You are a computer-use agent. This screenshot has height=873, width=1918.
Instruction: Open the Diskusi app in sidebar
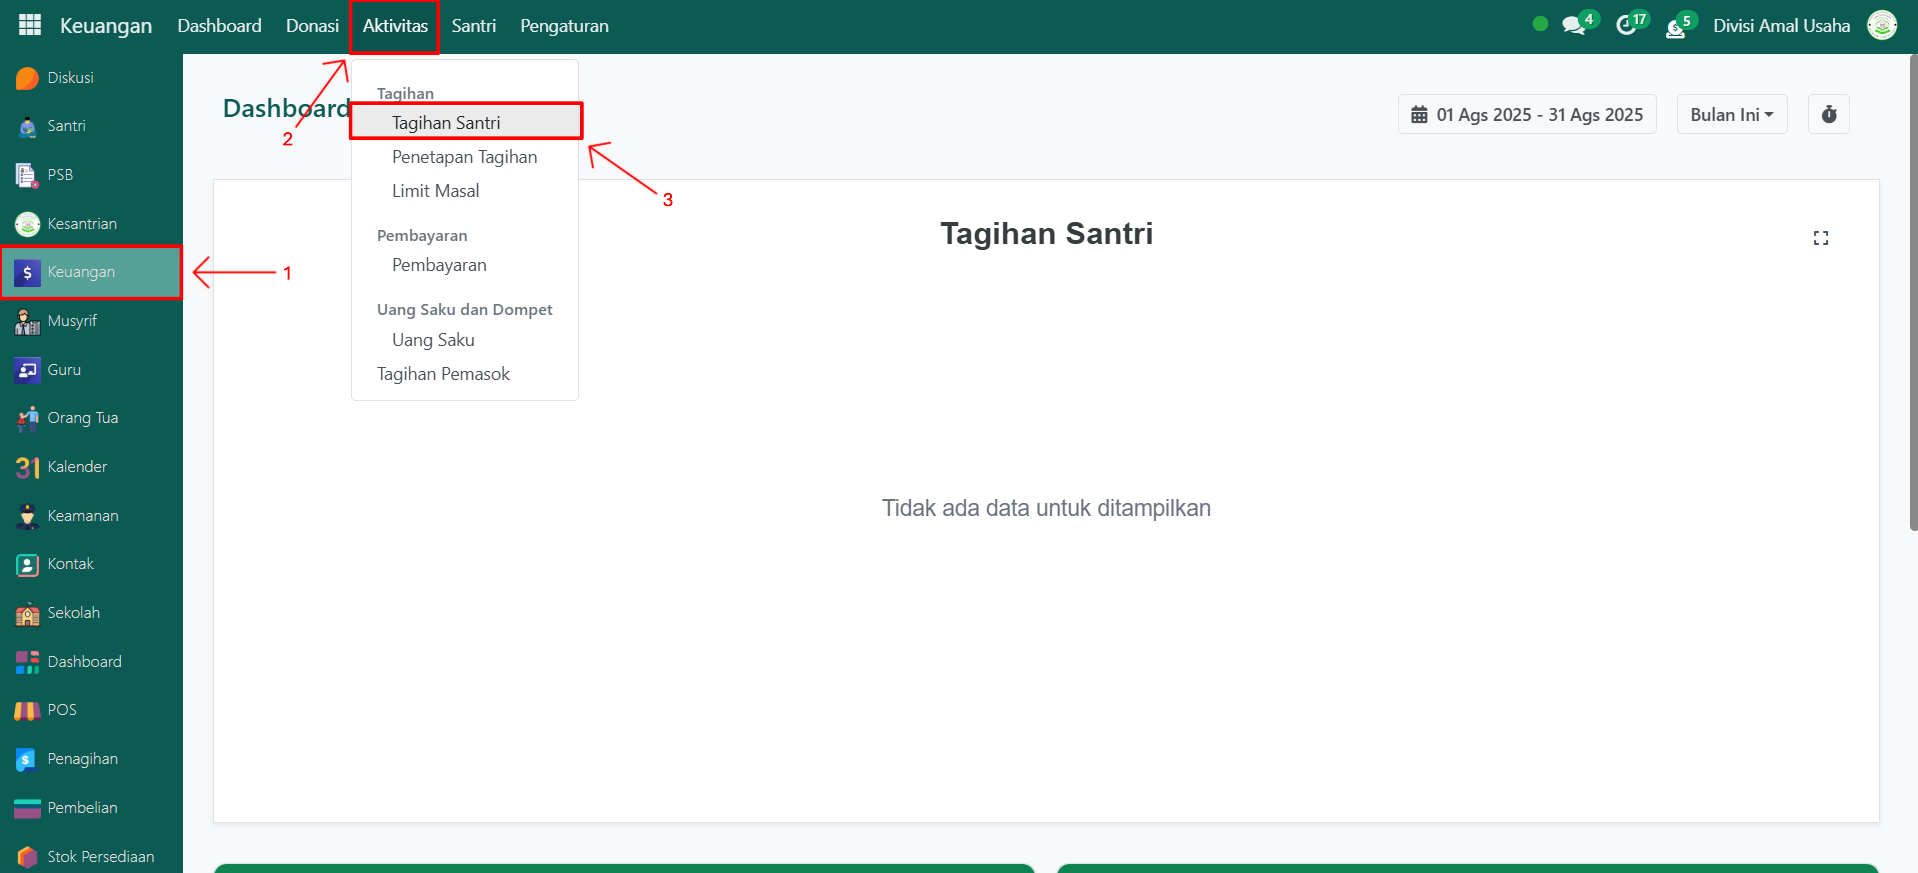point(70,78)
